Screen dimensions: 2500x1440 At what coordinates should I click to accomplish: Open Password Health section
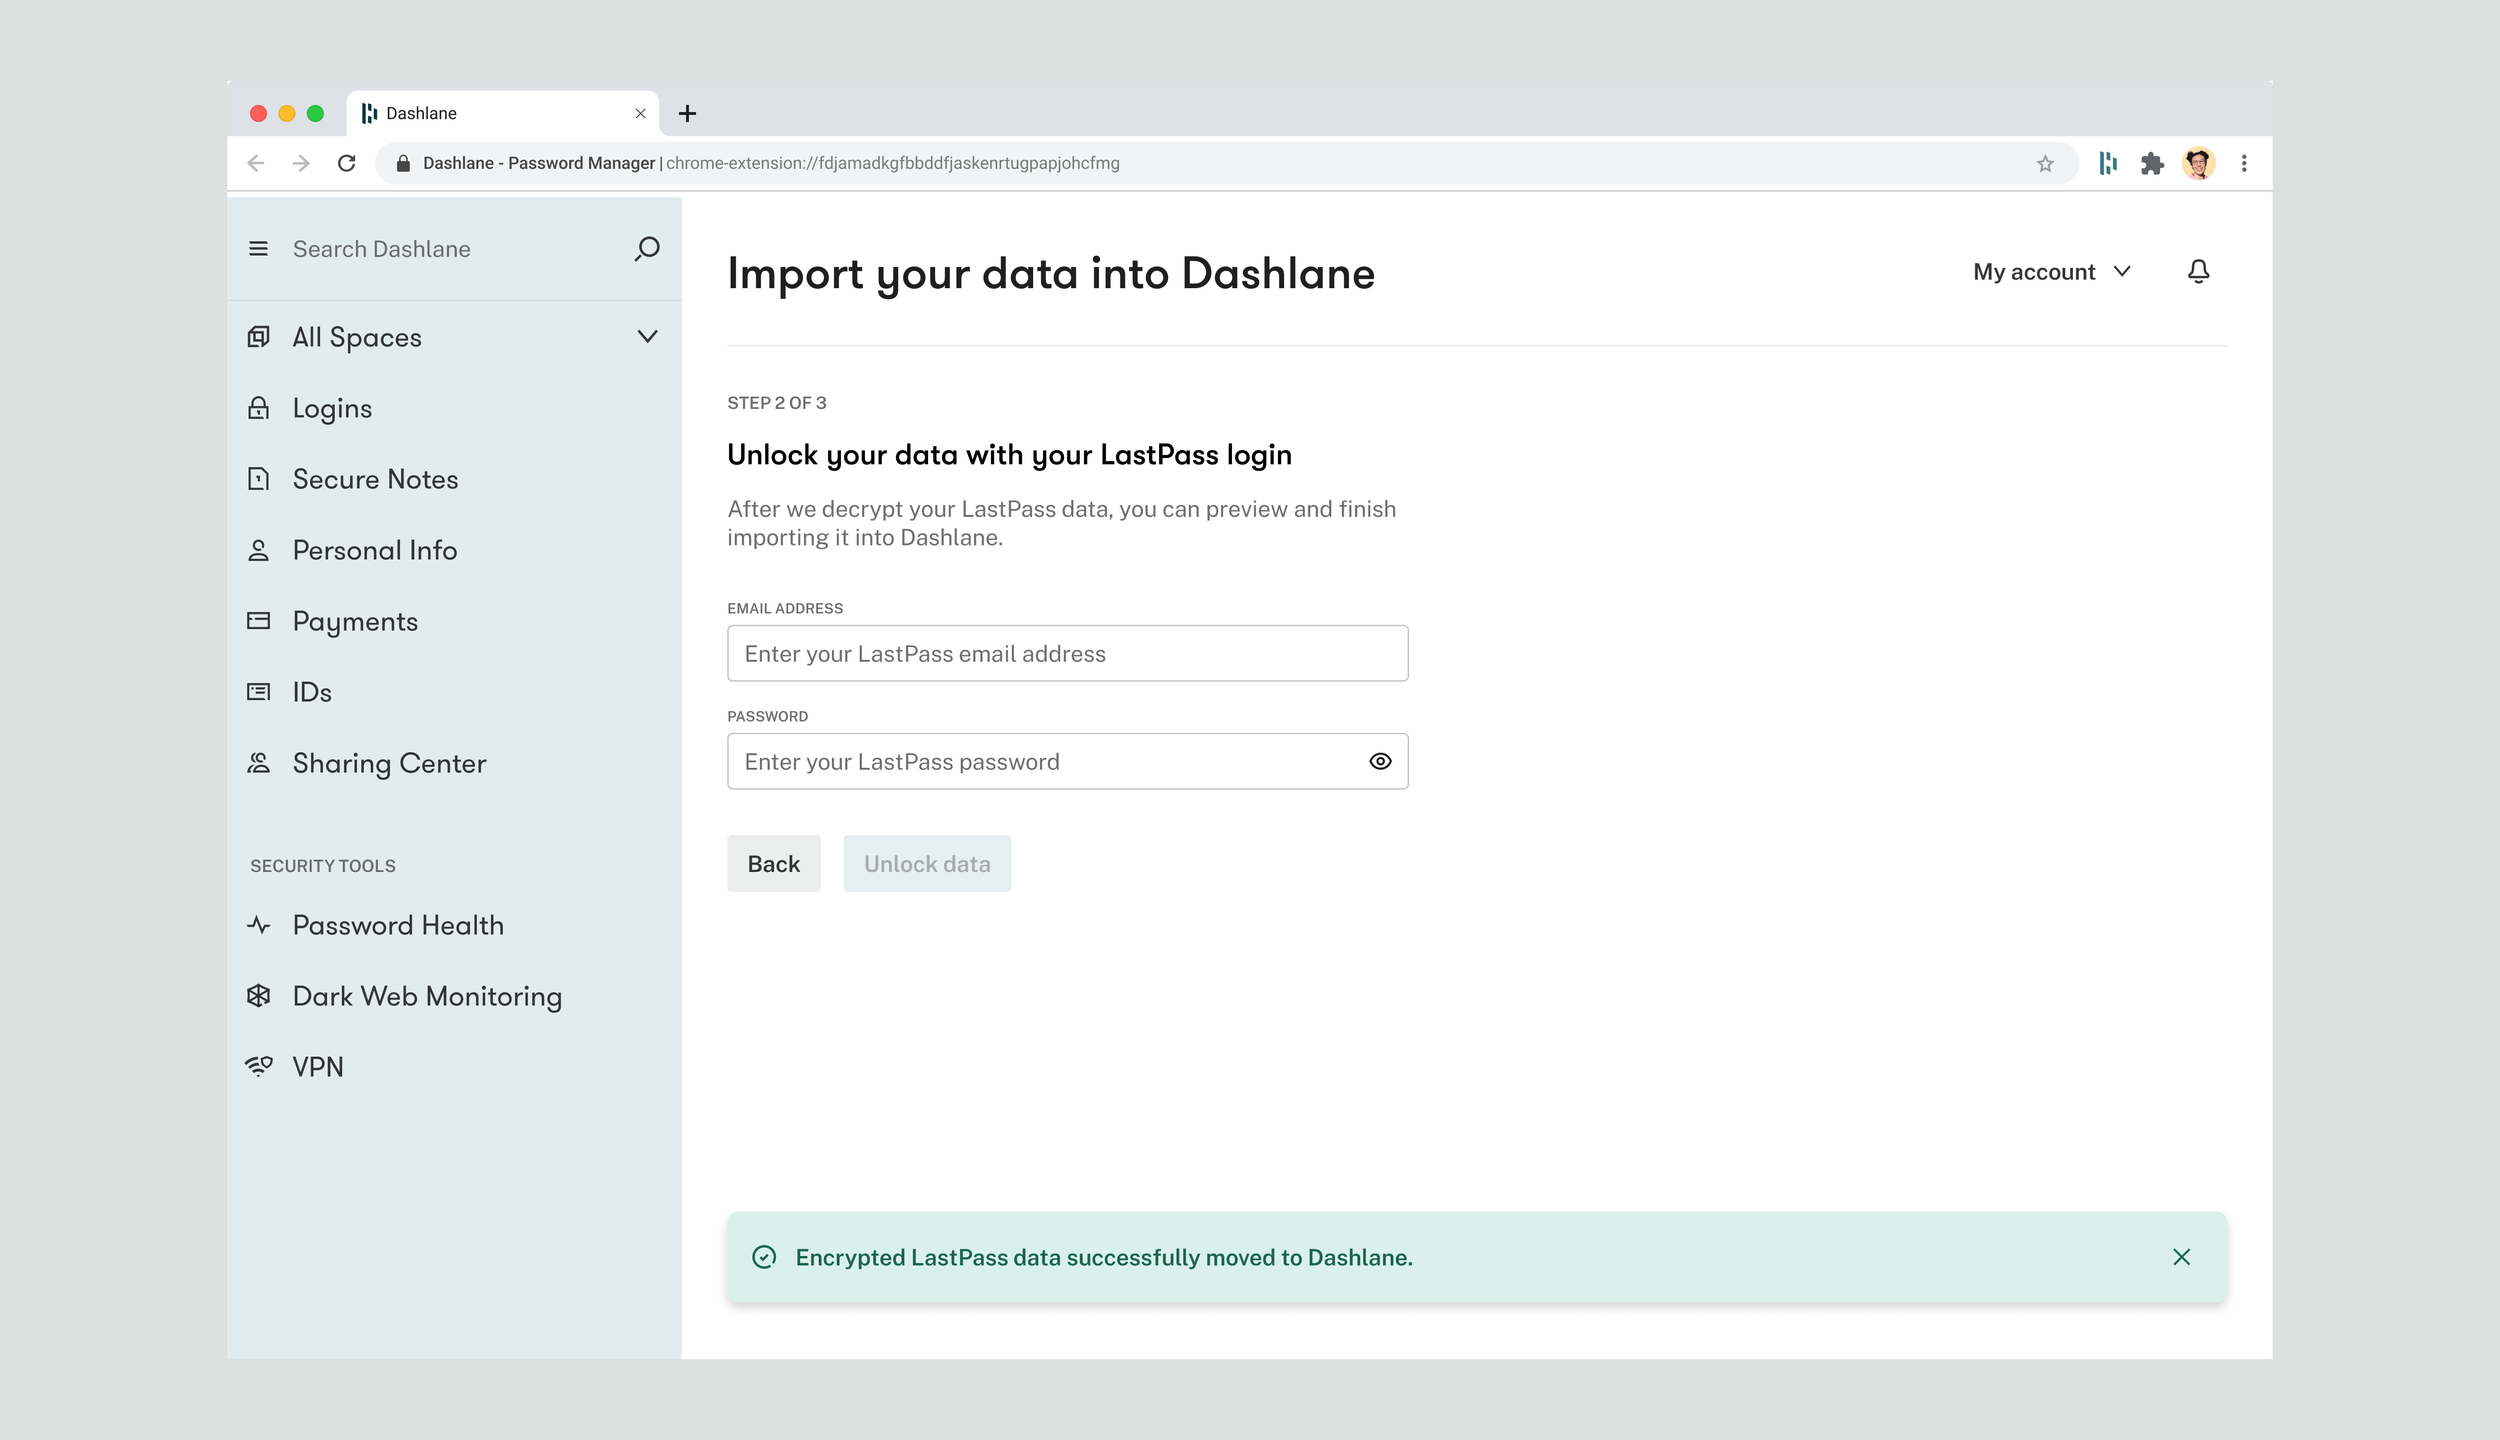click(398, 925)
